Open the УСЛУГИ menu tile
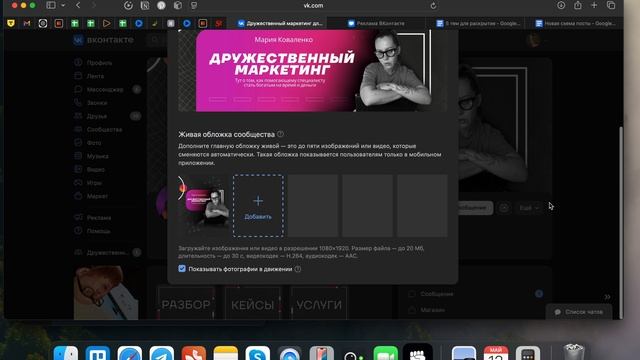This screenshot has height=360, width=640. tap(319, 303)
